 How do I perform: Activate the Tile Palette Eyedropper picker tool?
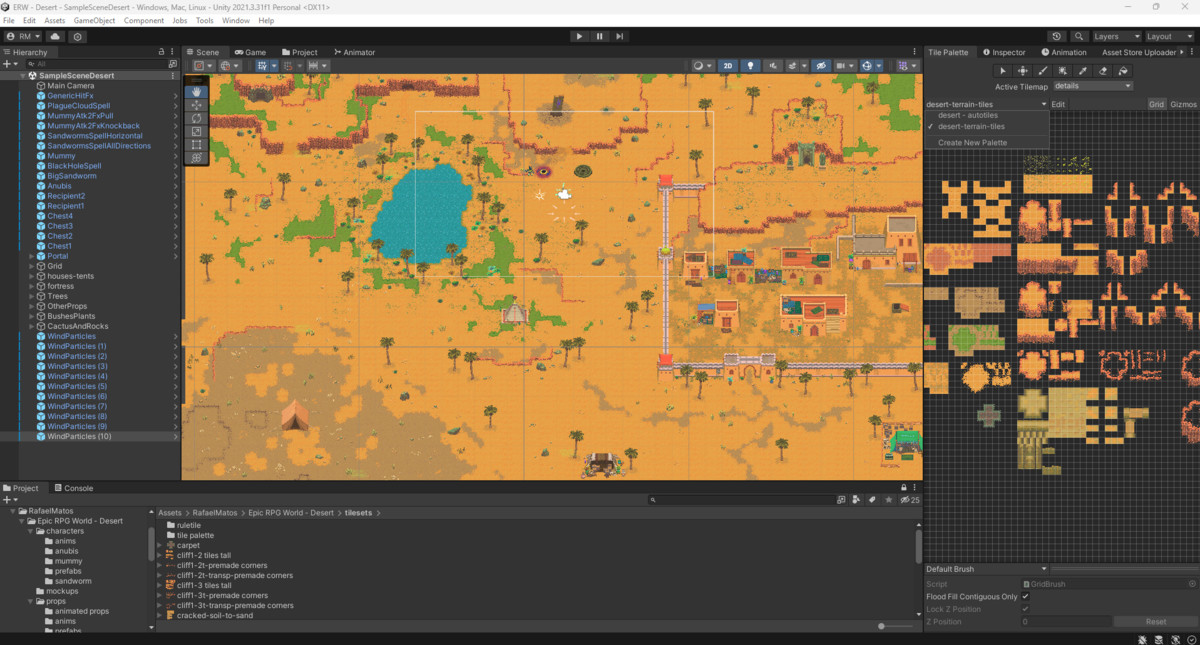pyautogui.click(x=1083, y=70)
